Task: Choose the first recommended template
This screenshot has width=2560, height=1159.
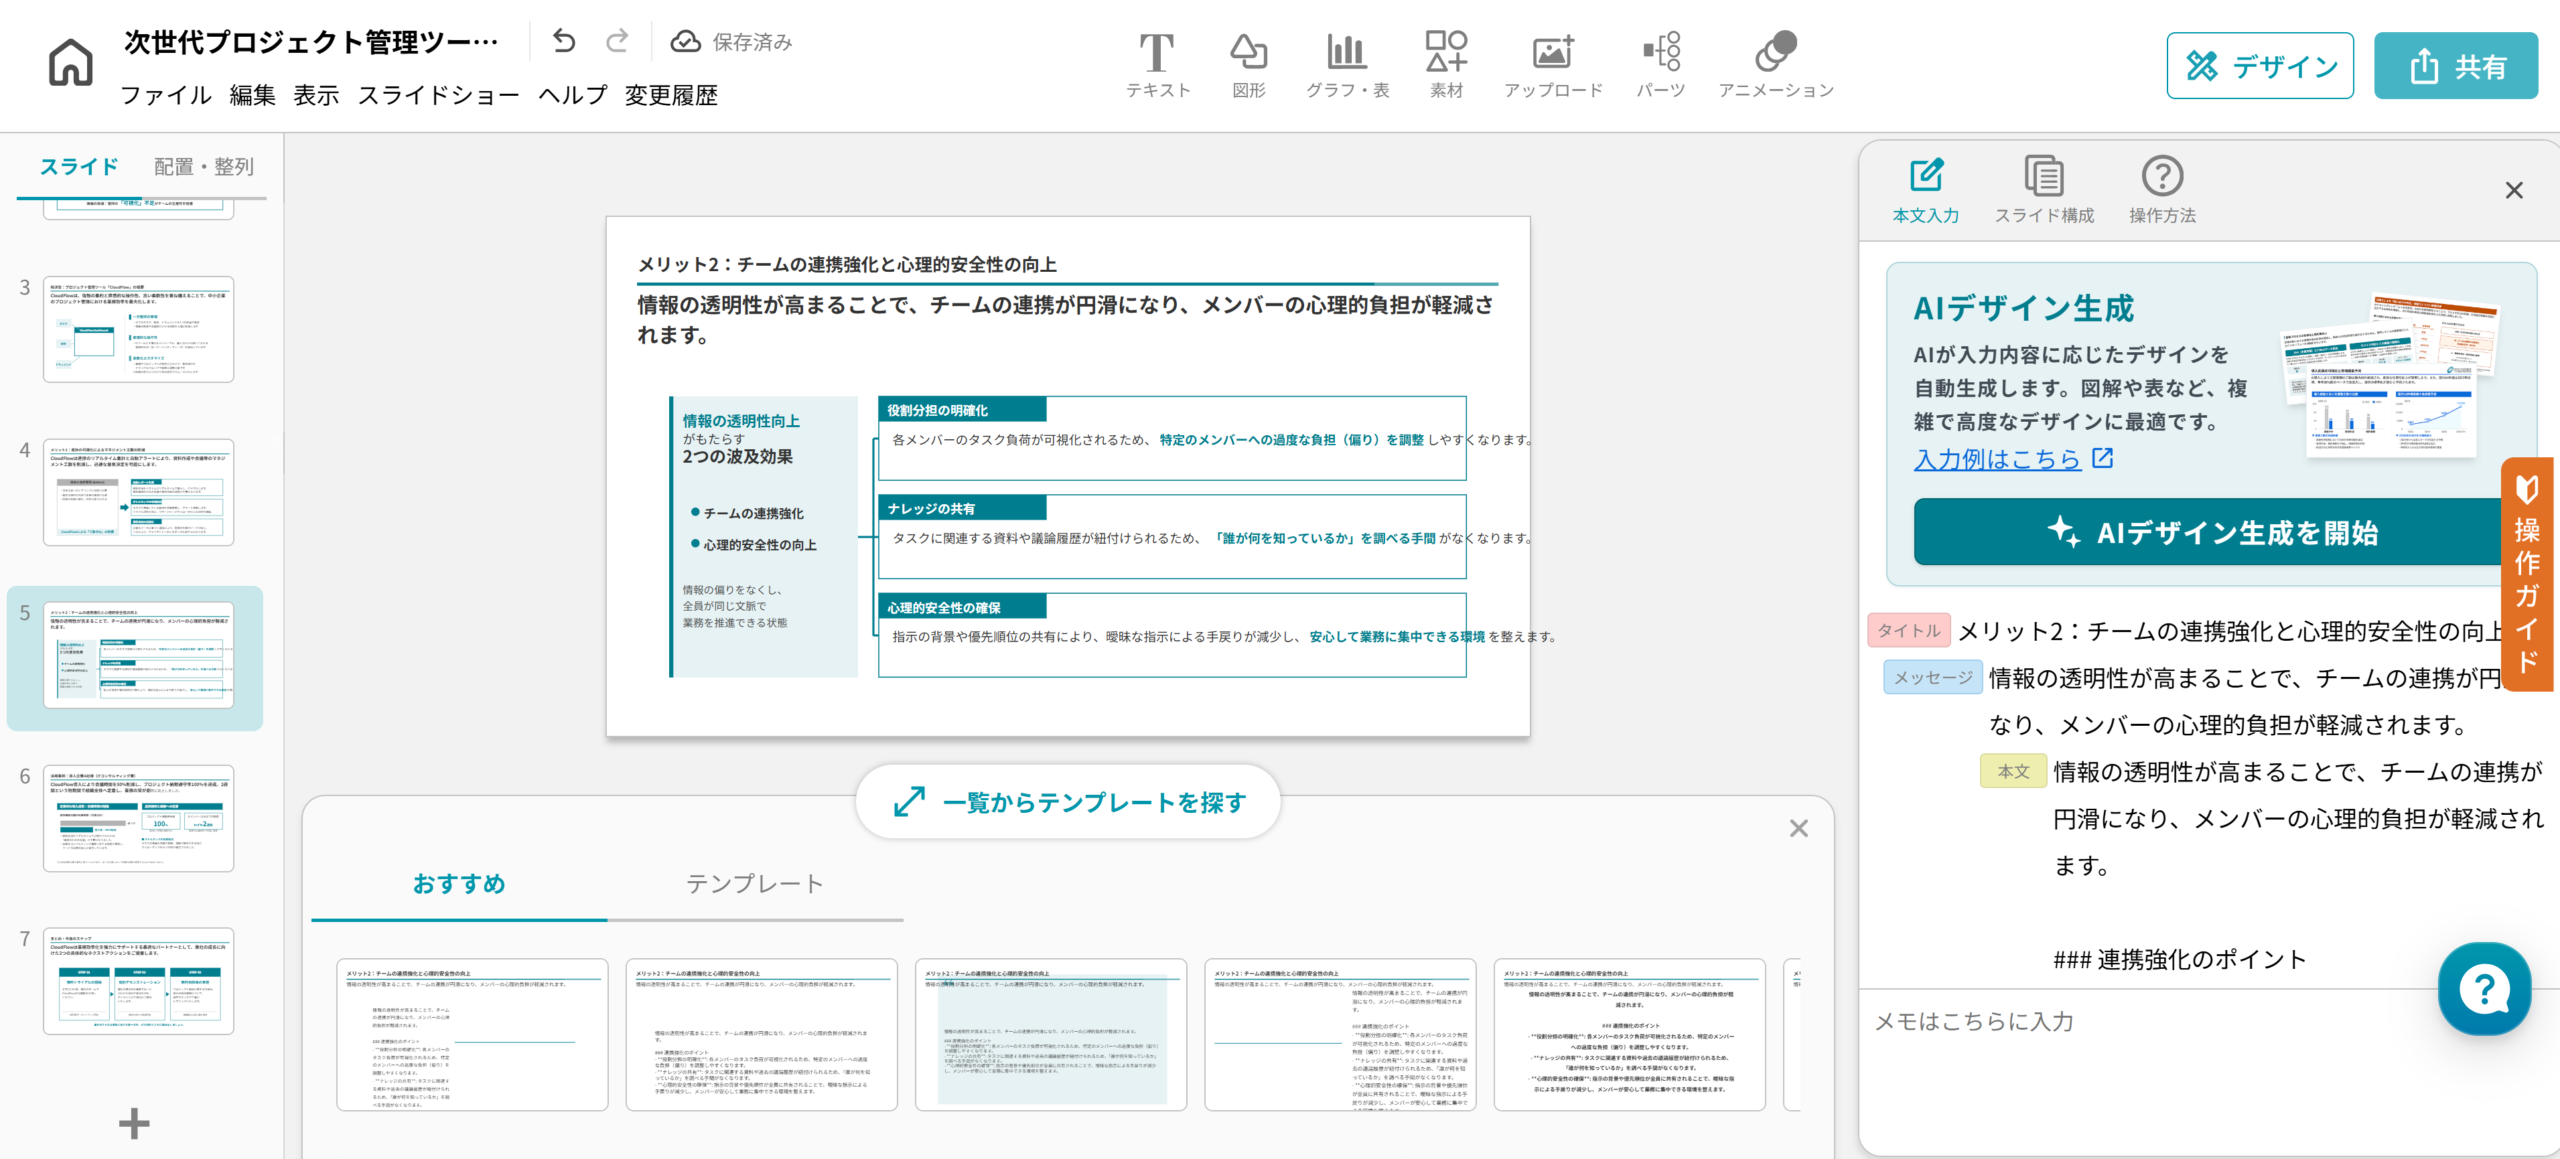Action: click(x=472, y=1035)
